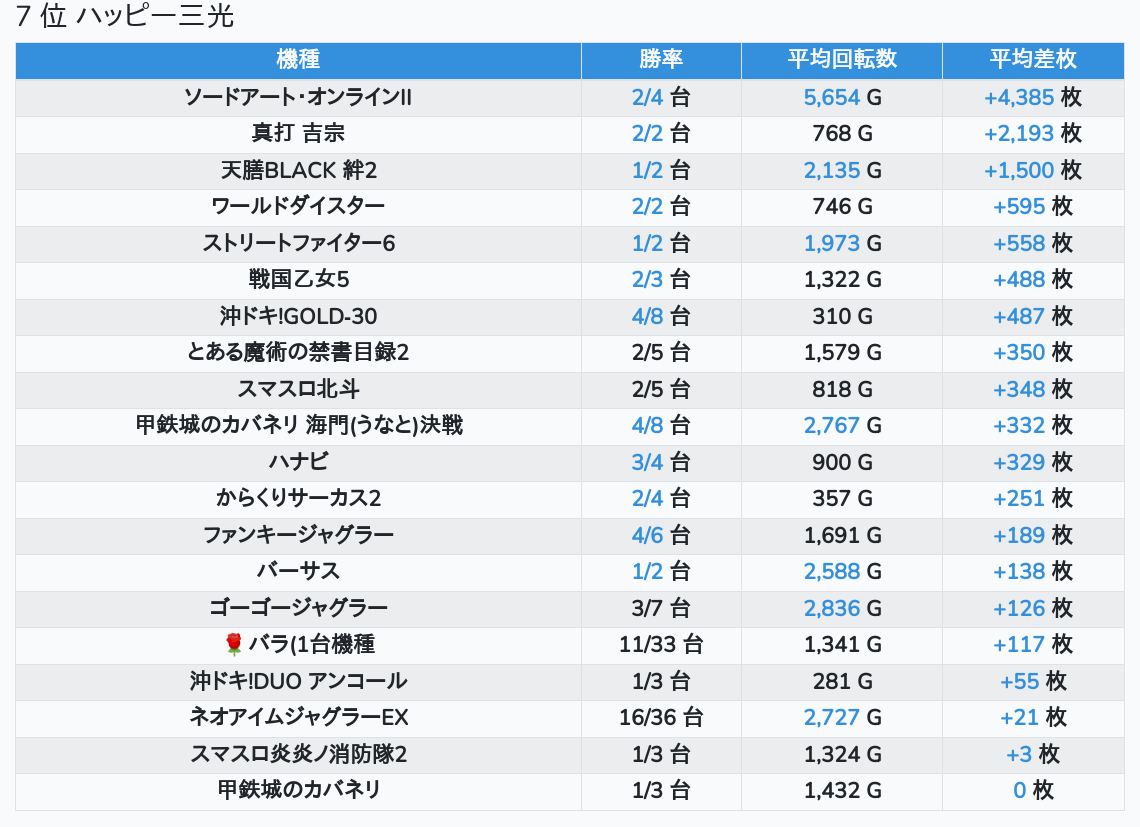Screen dimensions: 1140x827
Task: Click 4/6 台 win rate for ファンキージャグラー
Action: coord(661,535)
